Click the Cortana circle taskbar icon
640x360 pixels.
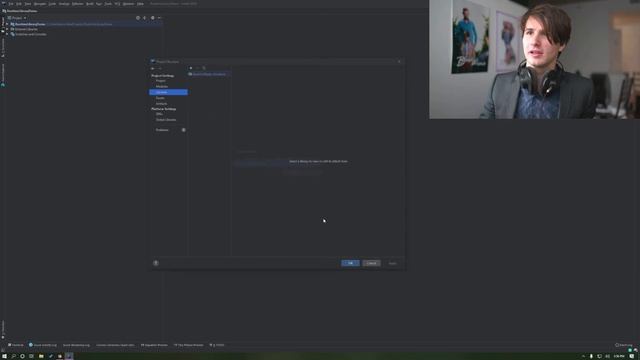click(22, 356)
